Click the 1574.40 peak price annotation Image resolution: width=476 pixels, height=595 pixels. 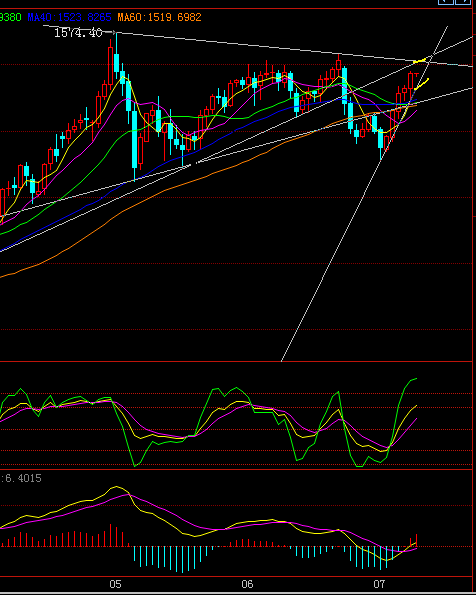click(78, 33)
